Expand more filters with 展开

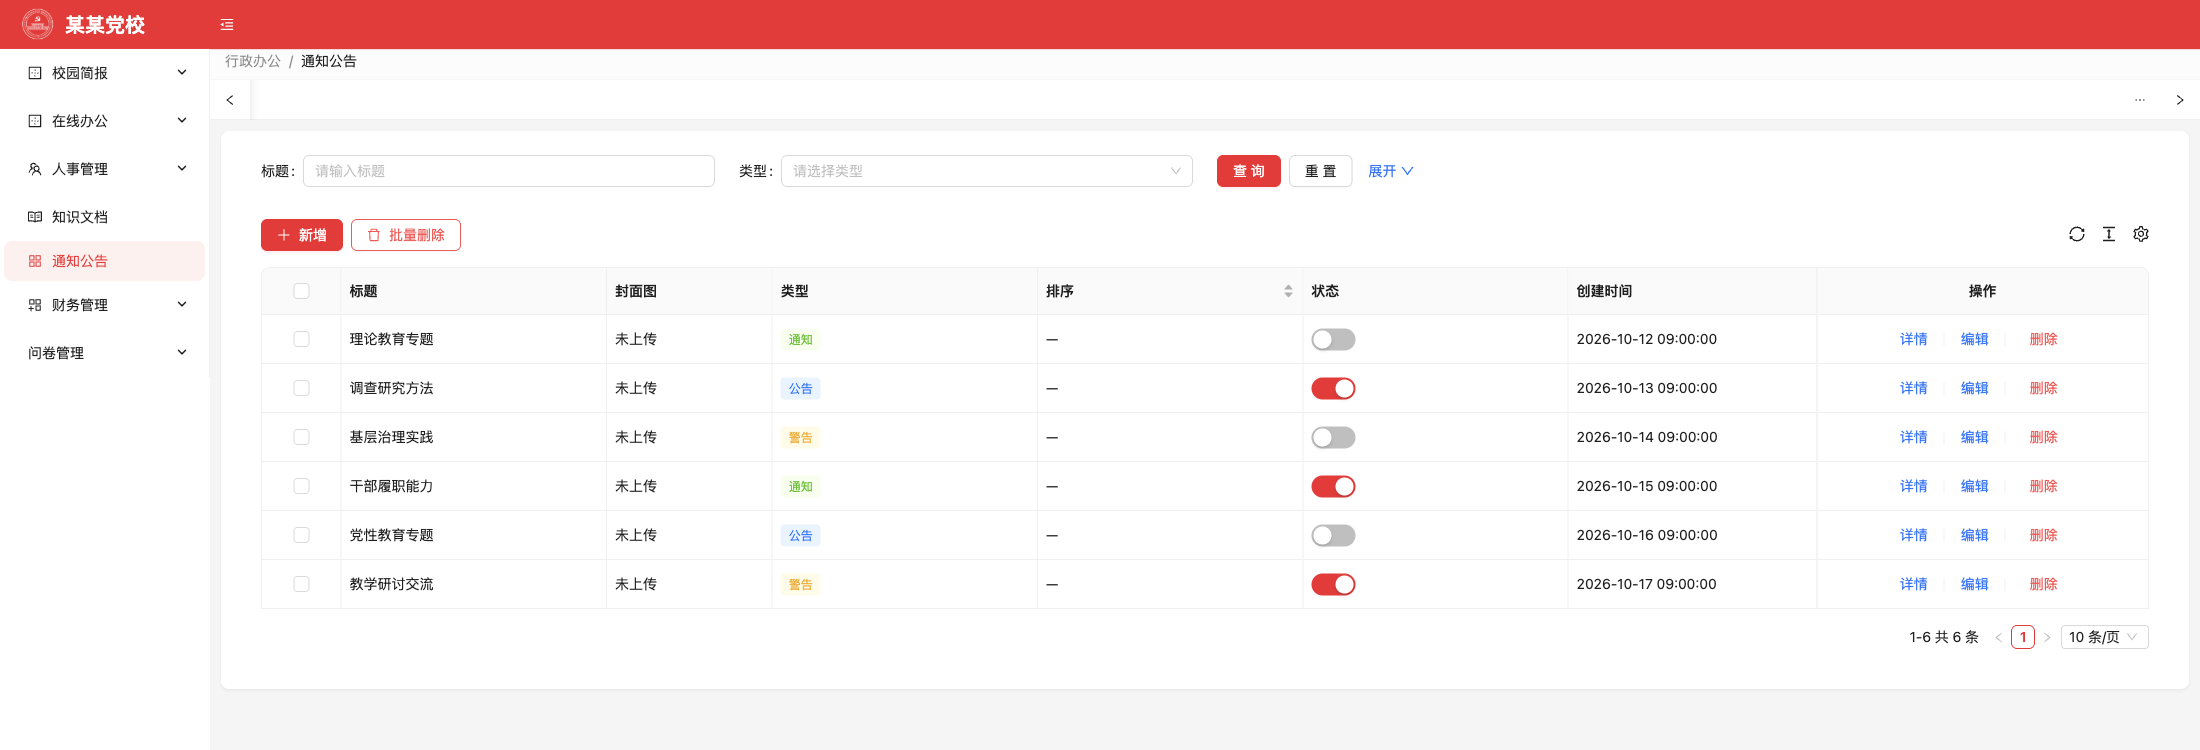(x=1390, y=171)
